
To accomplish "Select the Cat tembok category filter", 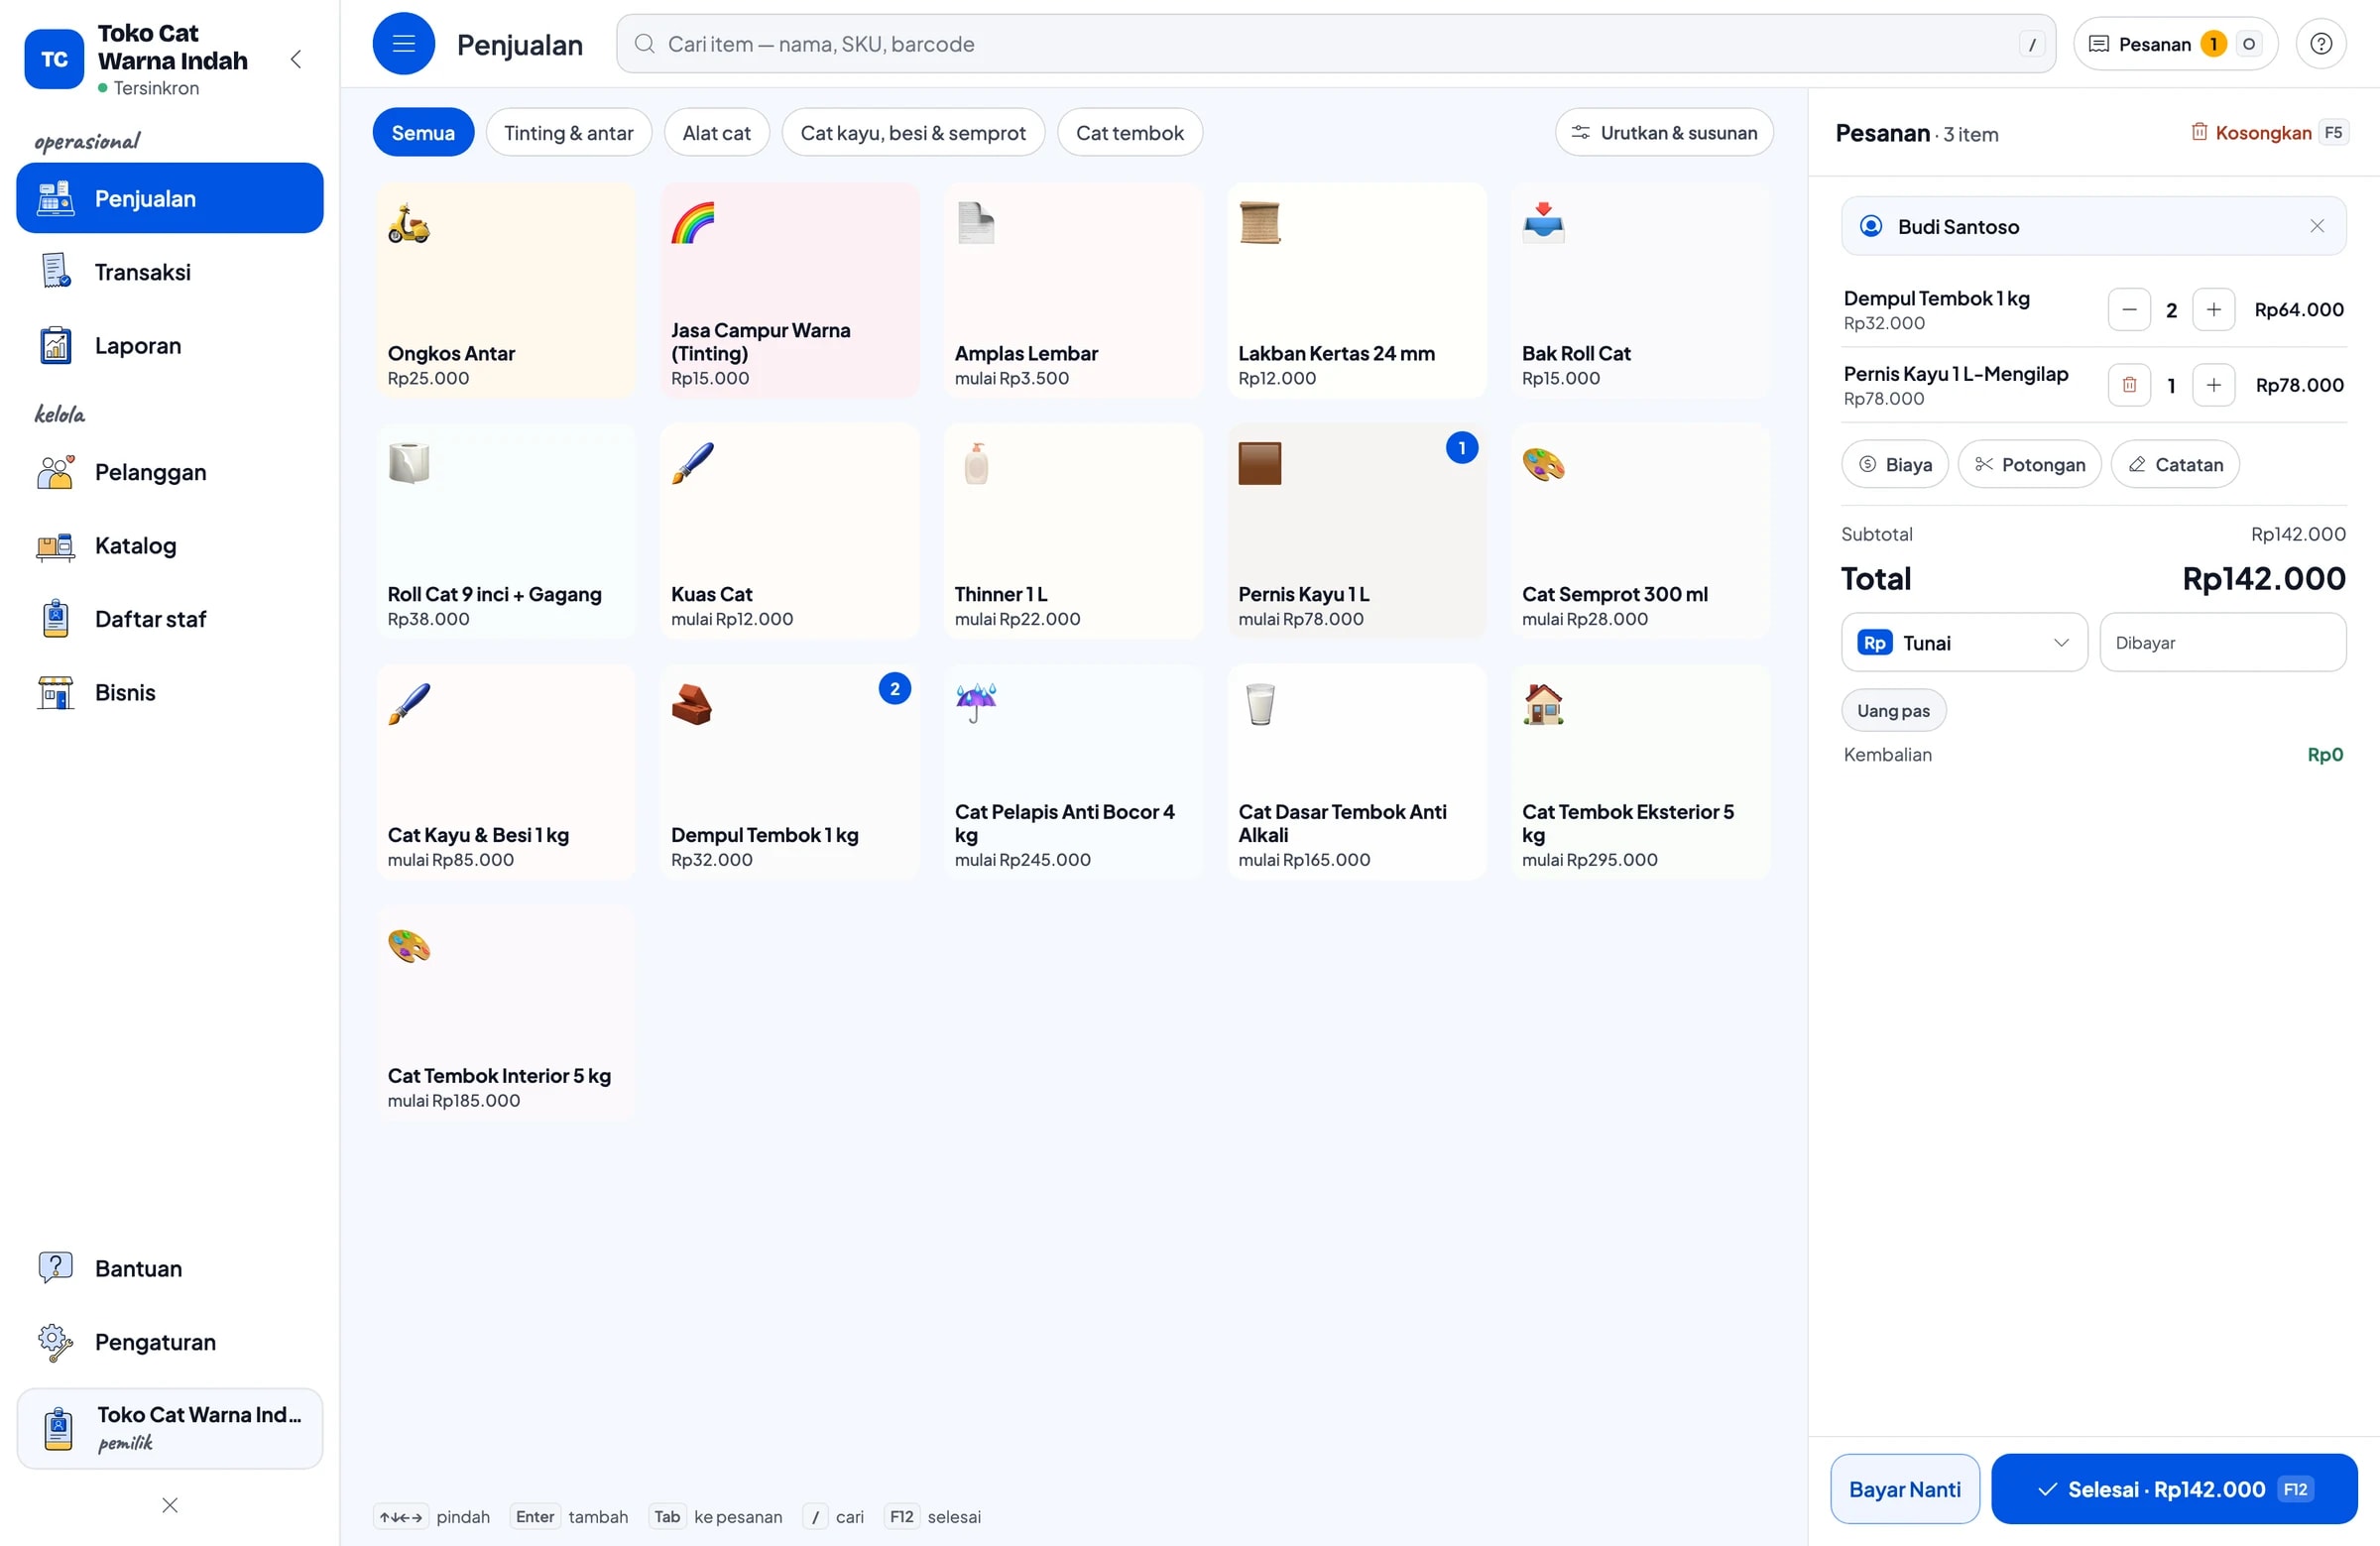I will tap(1129, 133).
